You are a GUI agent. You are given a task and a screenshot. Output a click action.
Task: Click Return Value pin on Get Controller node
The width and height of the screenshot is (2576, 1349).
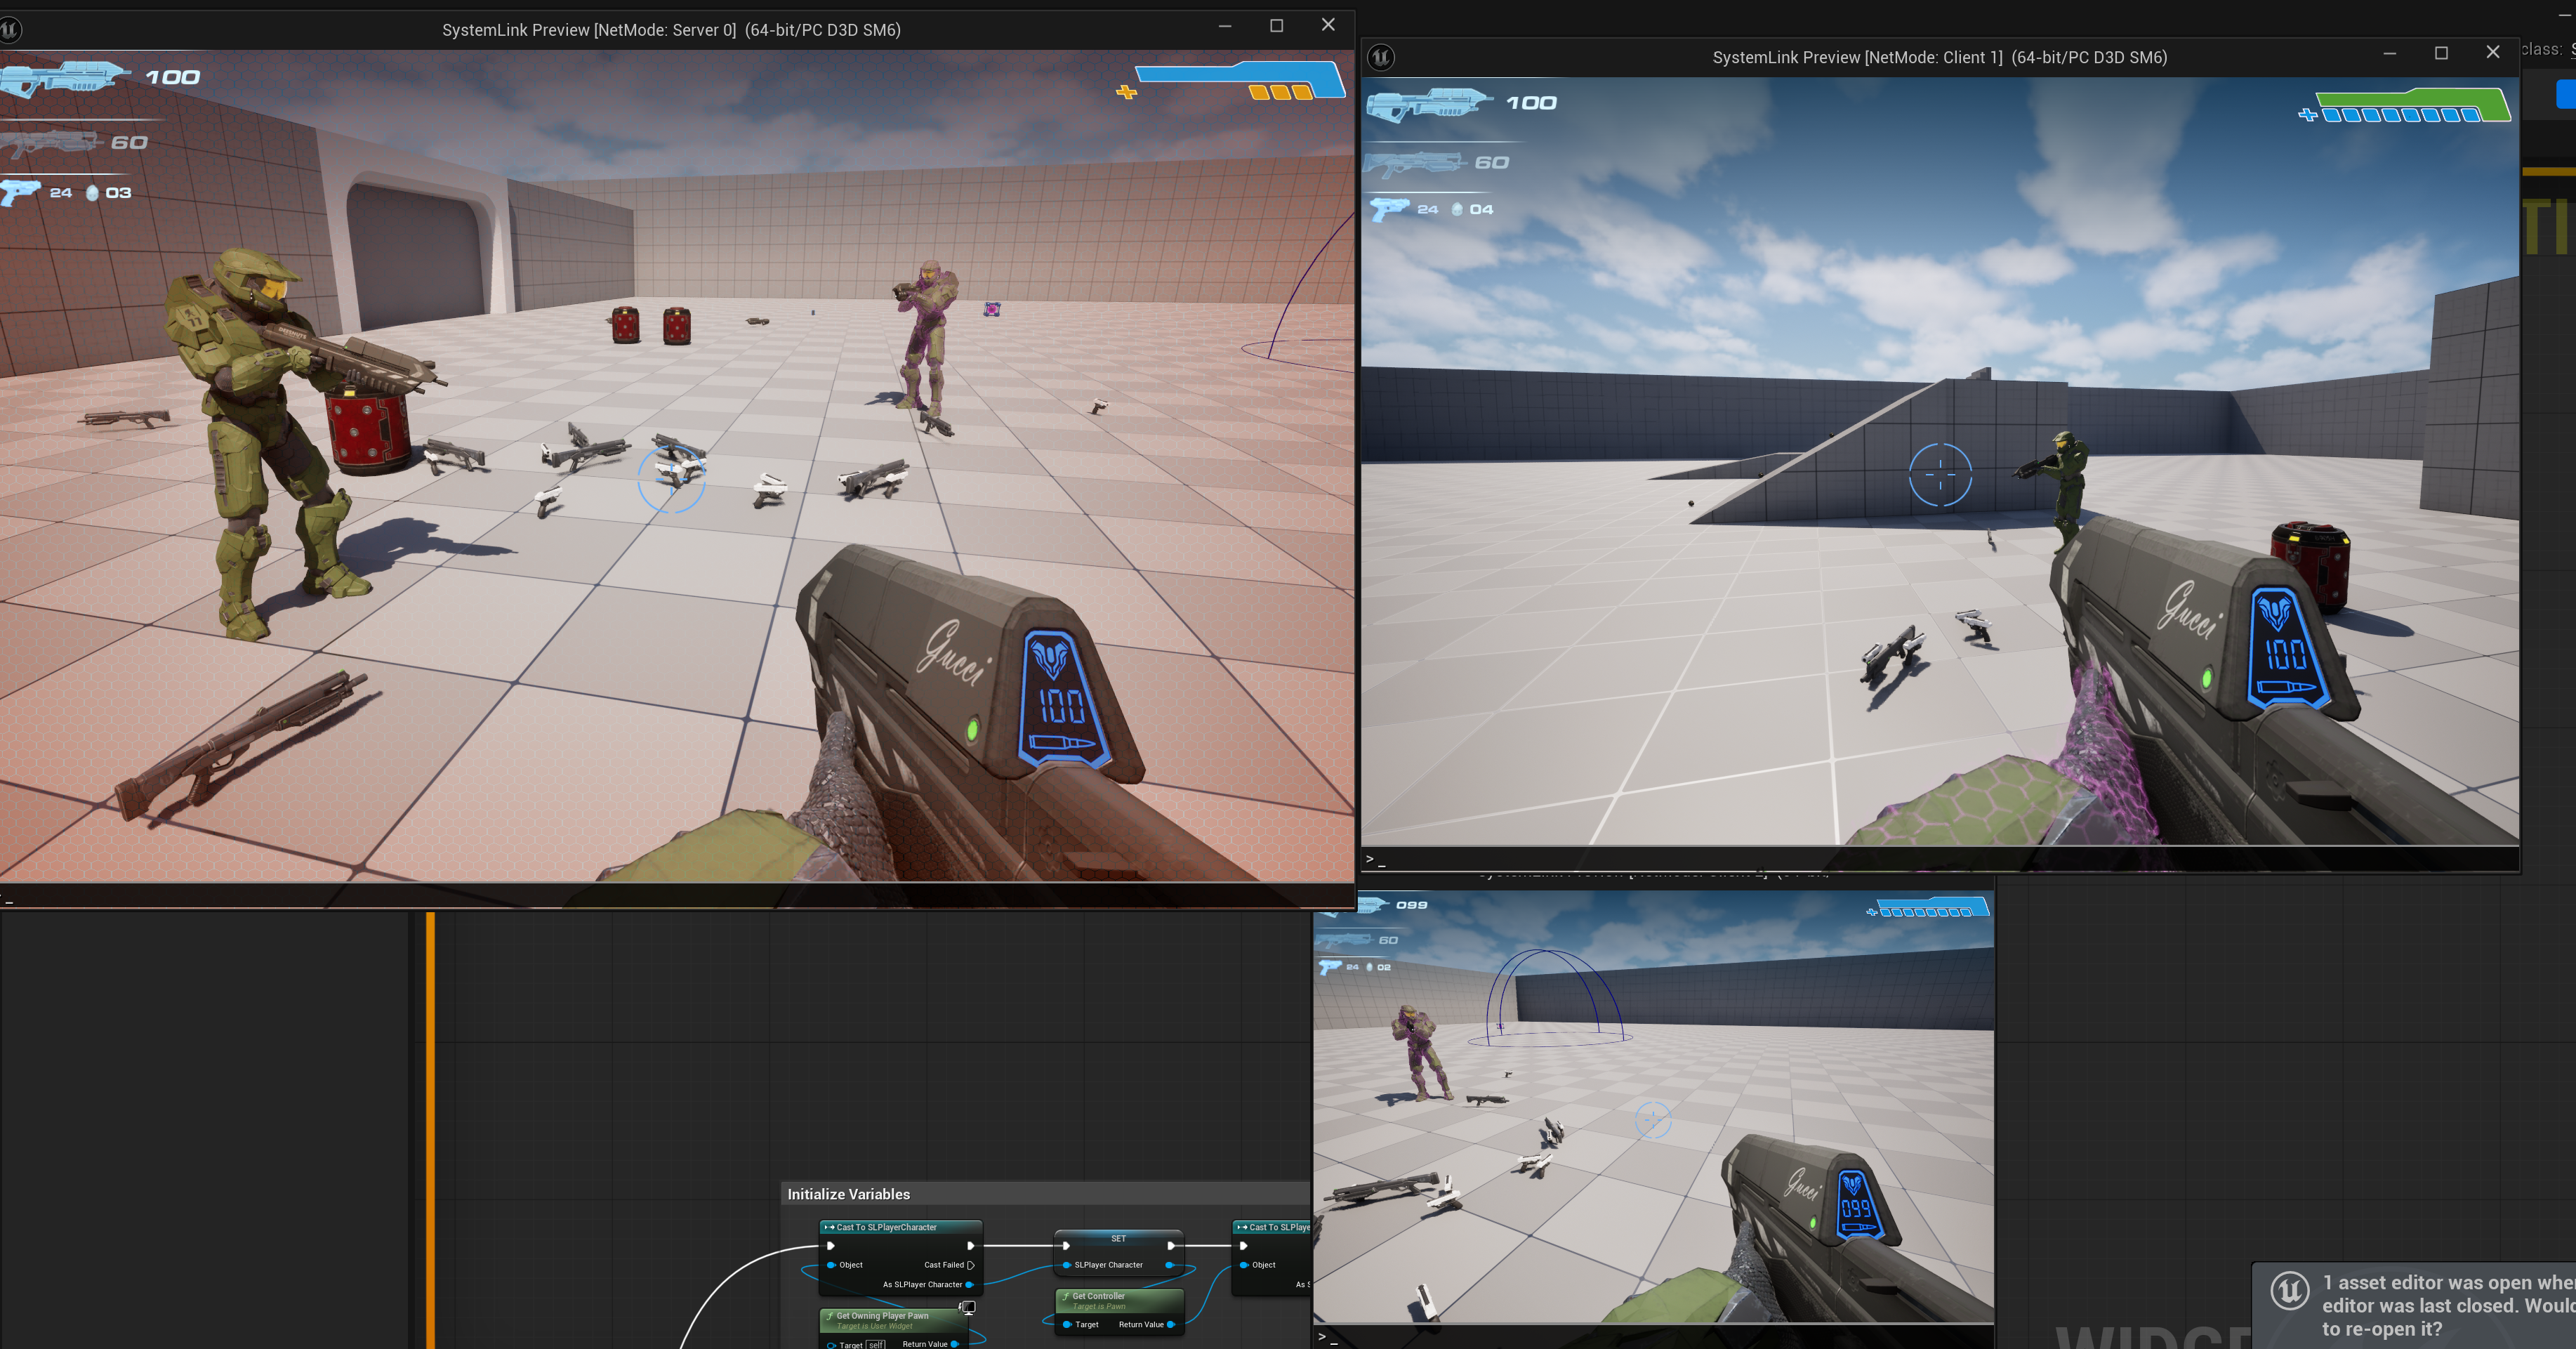[1171, 1325]
